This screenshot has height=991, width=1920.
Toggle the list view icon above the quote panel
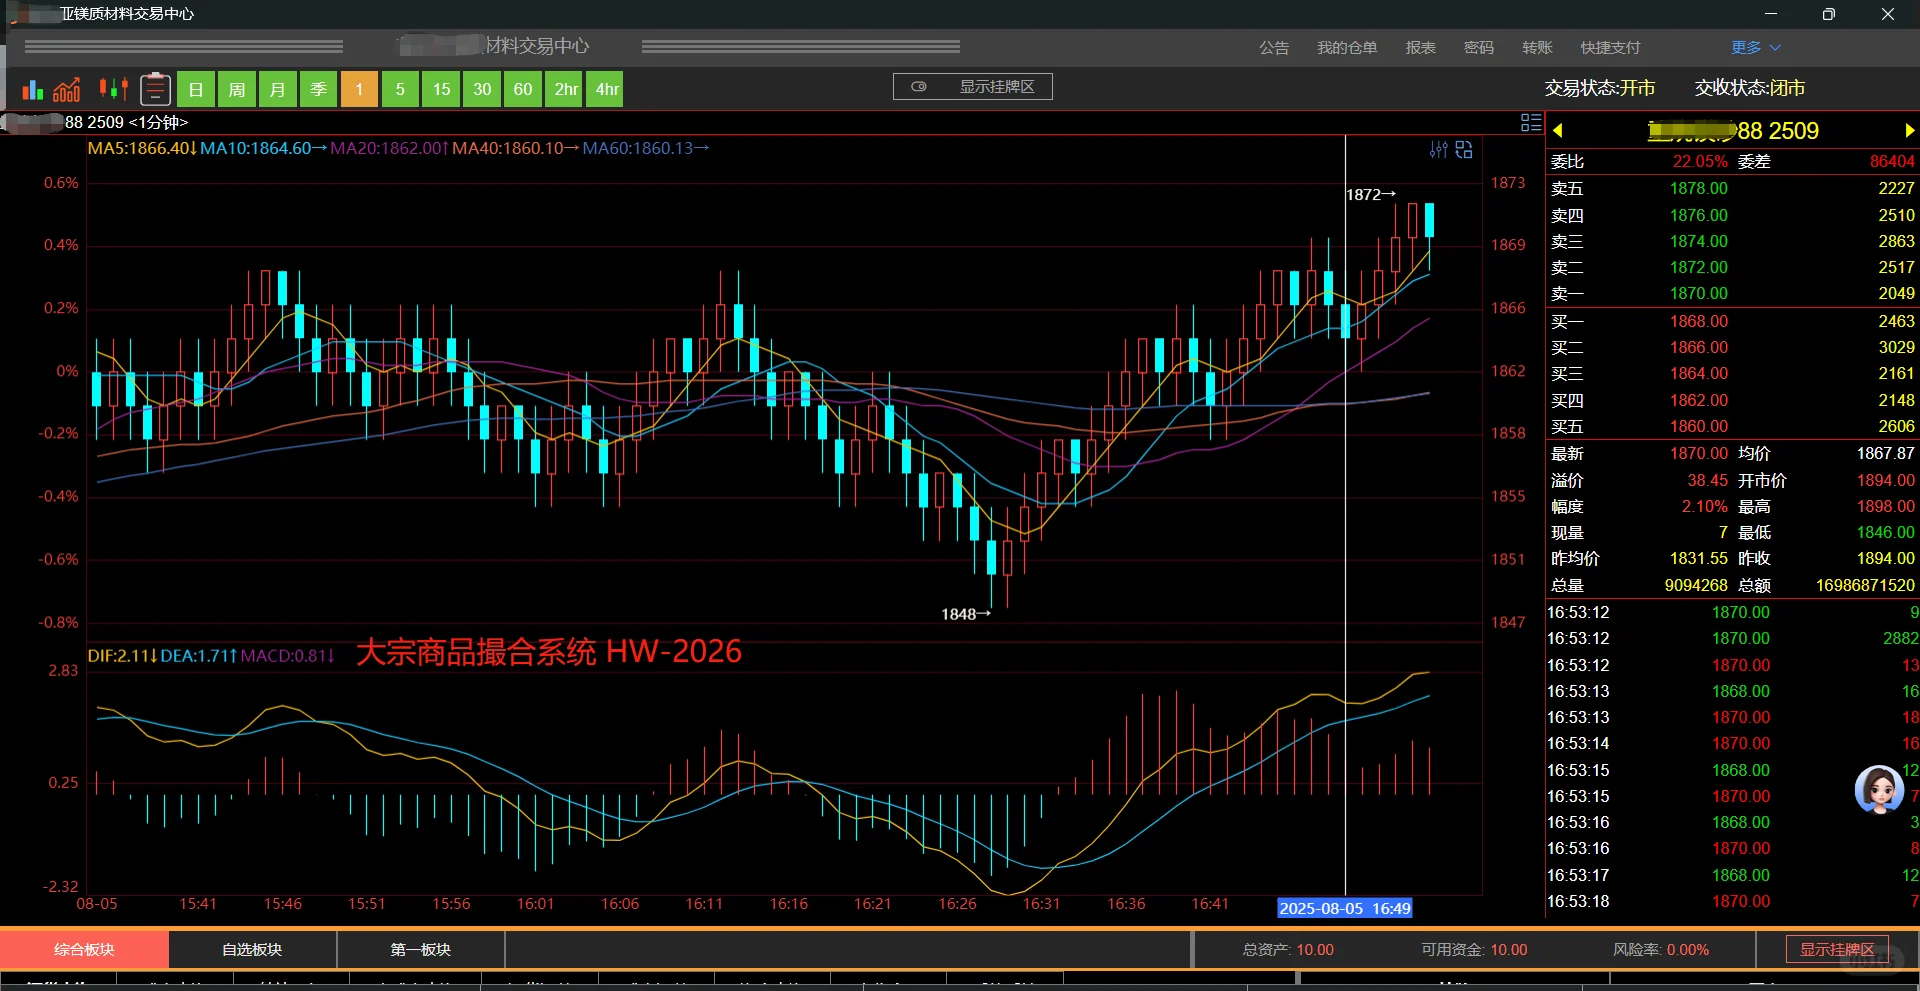pyautogui.click(x=1531, y=122)
